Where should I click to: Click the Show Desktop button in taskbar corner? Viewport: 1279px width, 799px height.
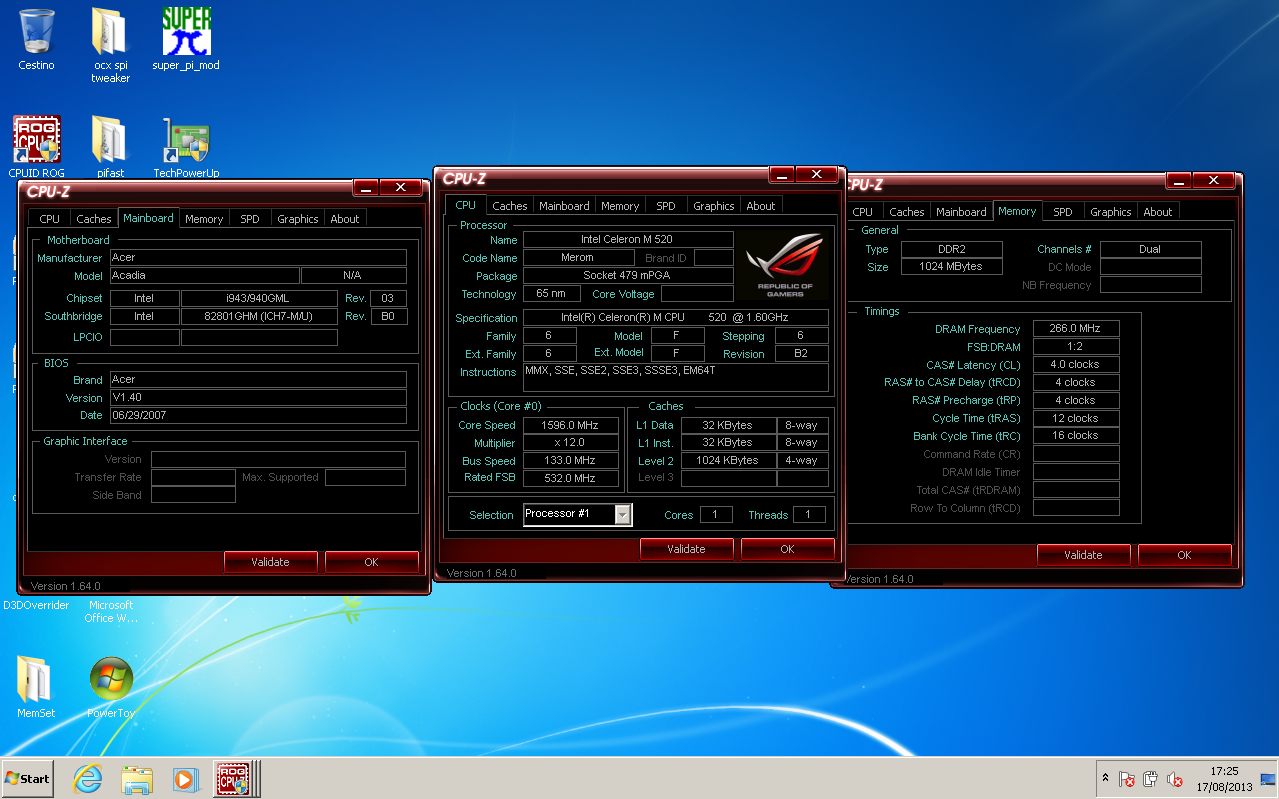tap(1269, 778)
